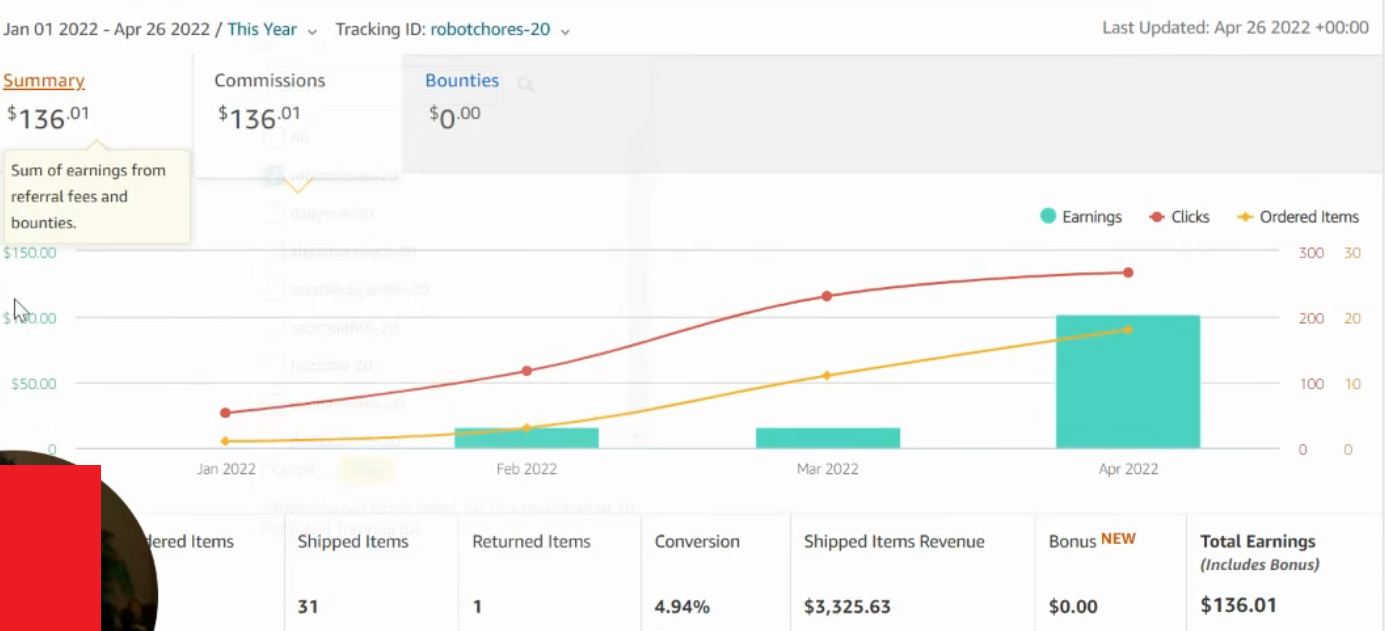
Task: Click the Jan 01 2022 - Apr 26 2022 date text
Action: coord(106,29)
